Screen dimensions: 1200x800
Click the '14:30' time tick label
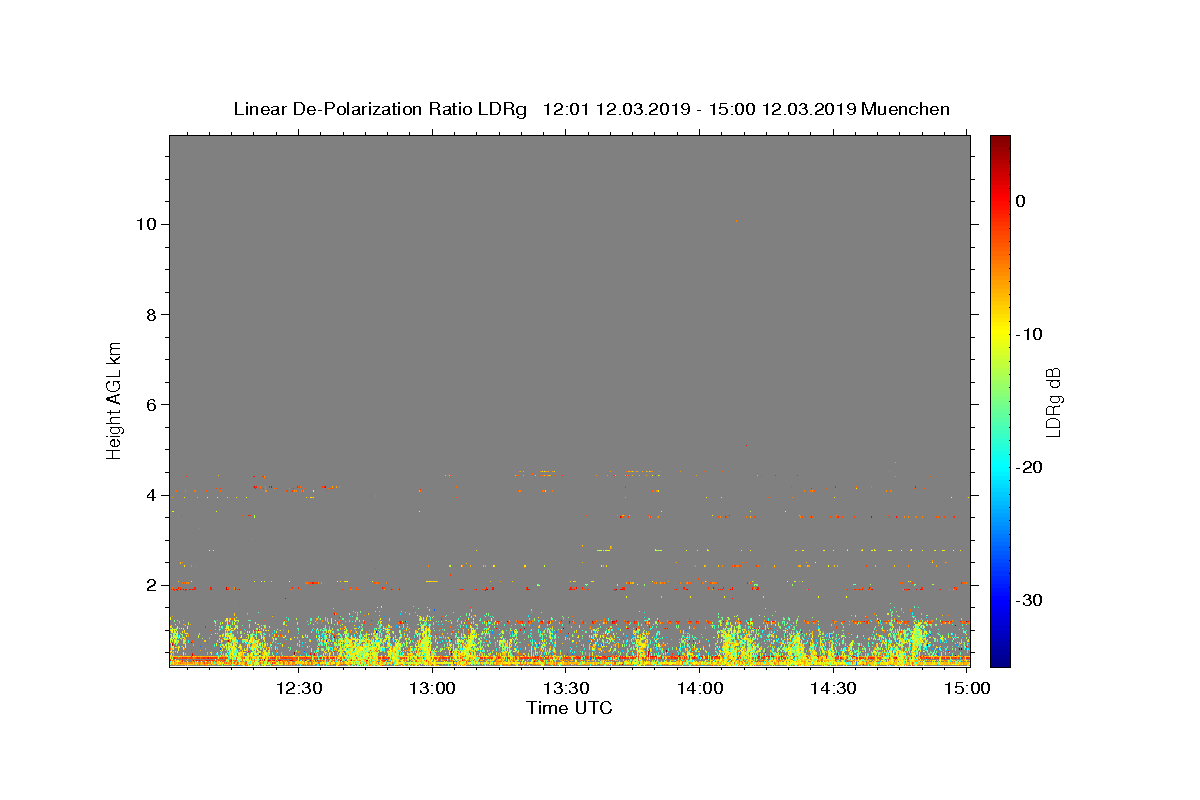(x=833, y=688)
